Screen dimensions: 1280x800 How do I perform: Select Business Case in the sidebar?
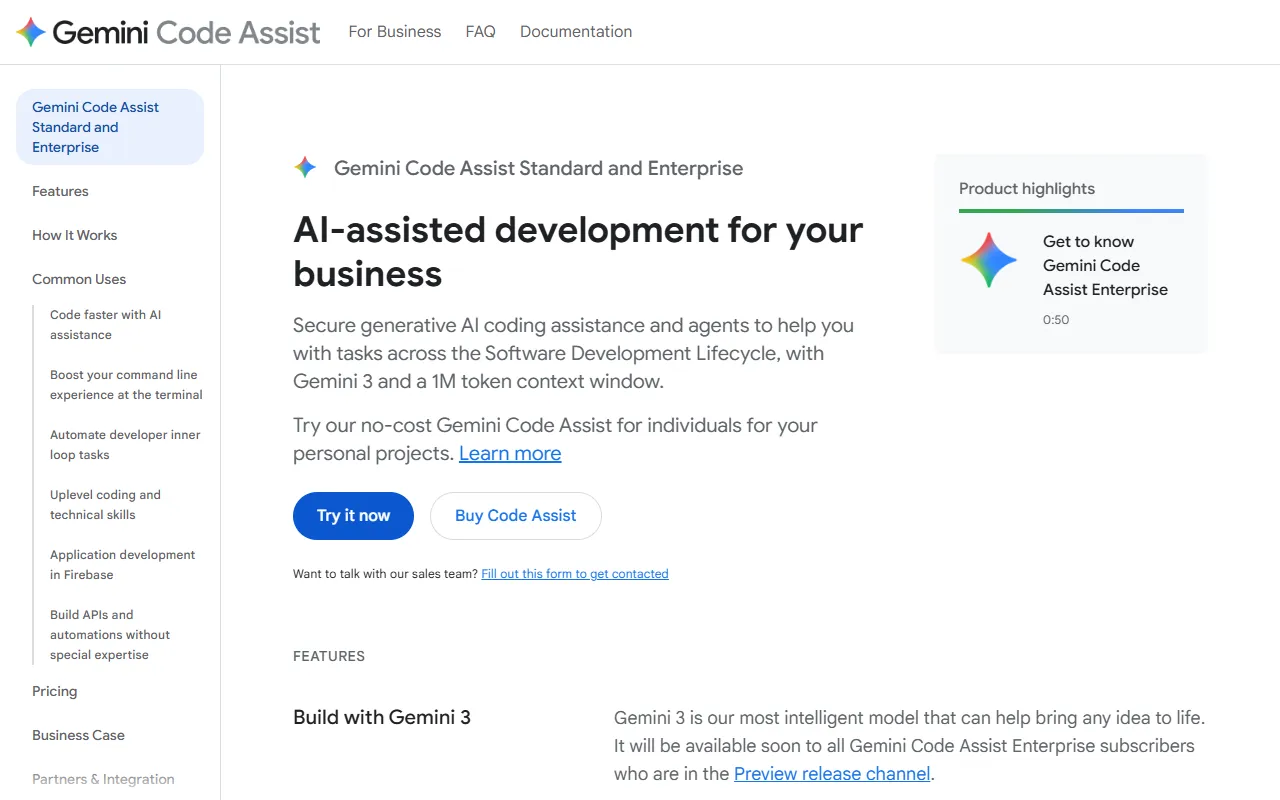point(78,735)
